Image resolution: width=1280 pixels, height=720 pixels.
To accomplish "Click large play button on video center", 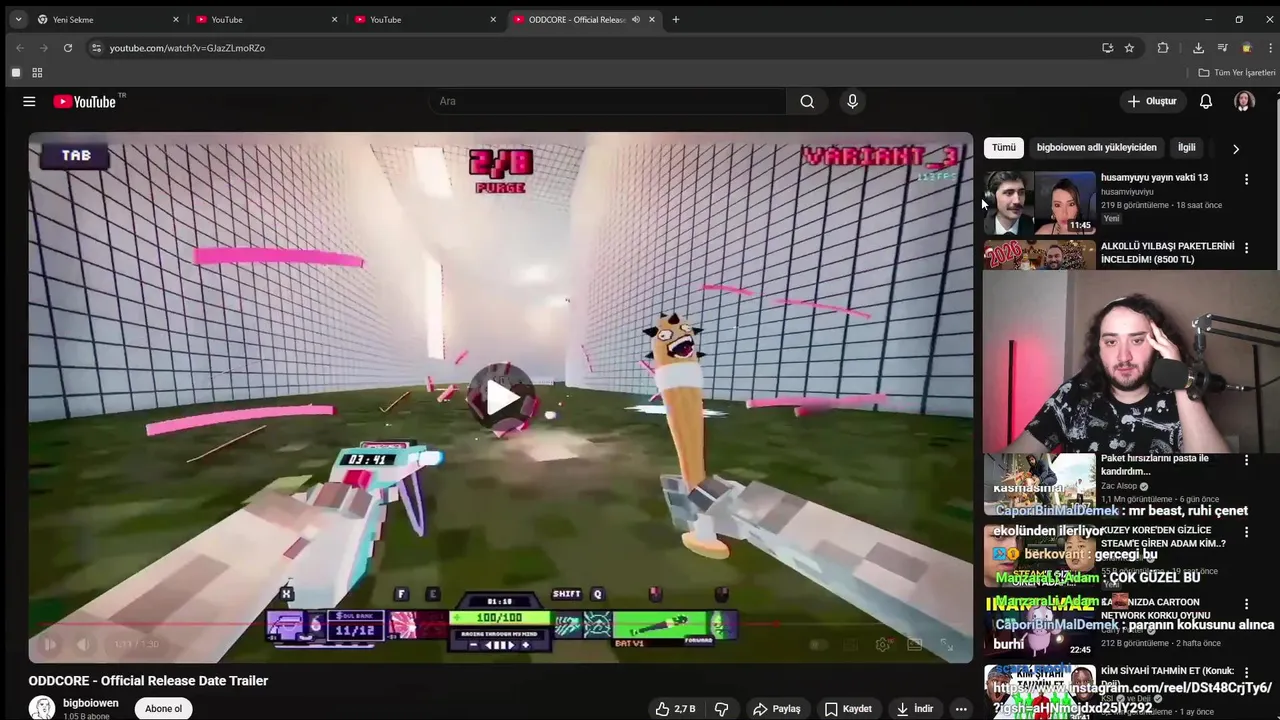I will tap(502, 397).
